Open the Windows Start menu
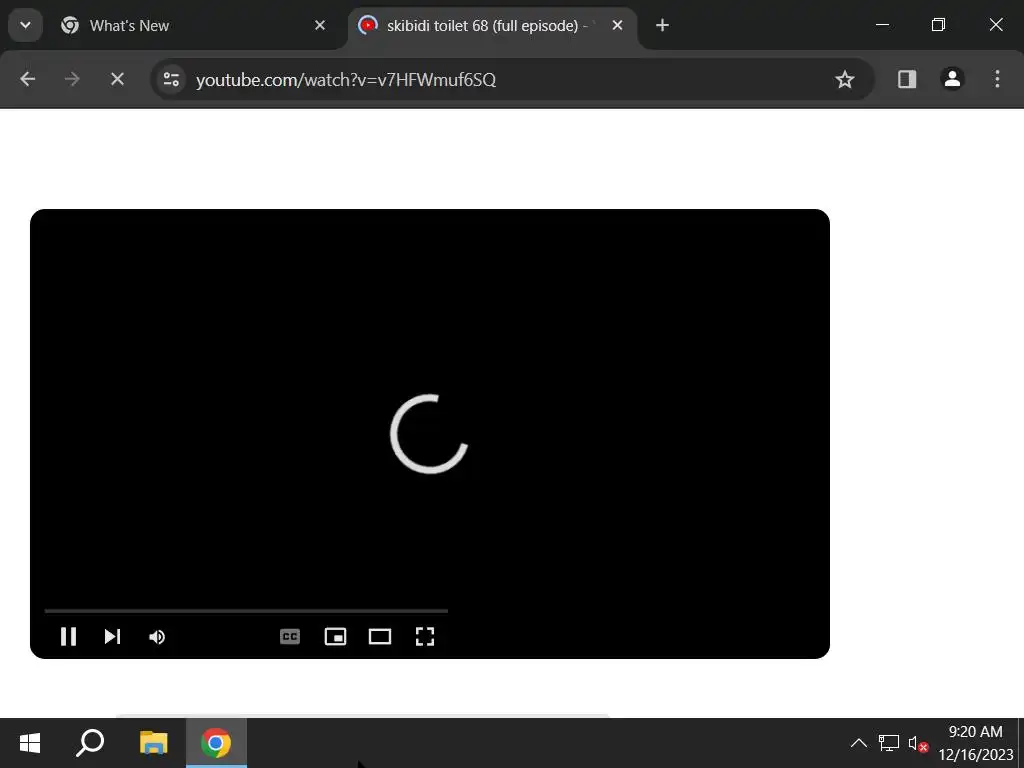 (x=30, y=743)
